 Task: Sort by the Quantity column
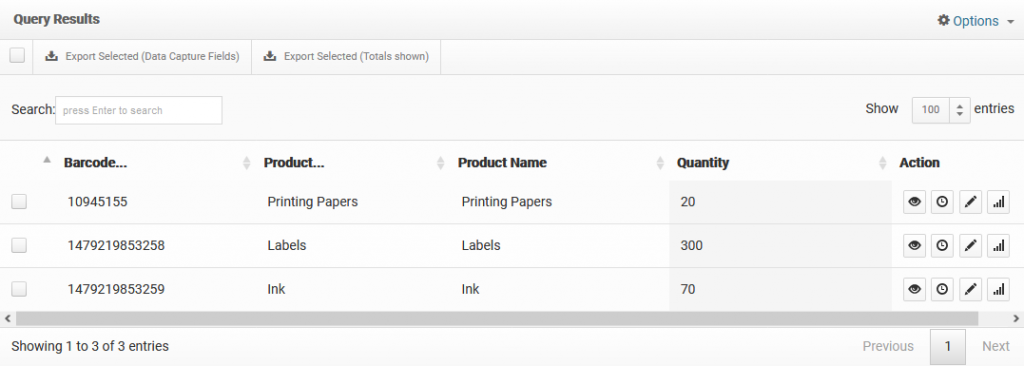[x=703, y=163]
